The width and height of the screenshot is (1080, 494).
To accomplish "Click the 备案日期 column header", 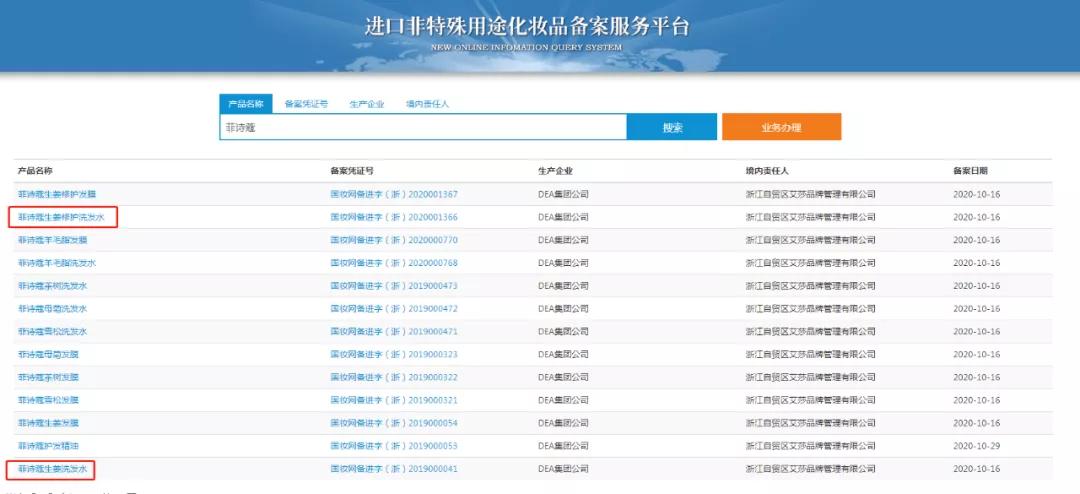I will 970,171.
